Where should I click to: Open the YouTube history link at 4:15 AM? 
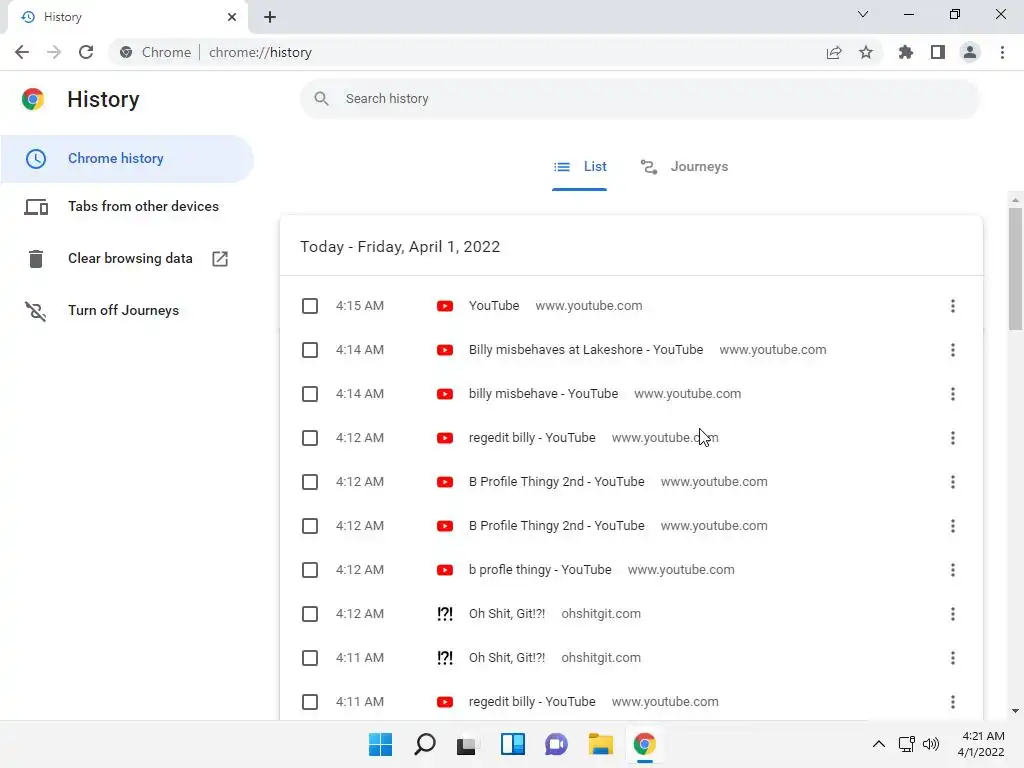coord(494,306)
